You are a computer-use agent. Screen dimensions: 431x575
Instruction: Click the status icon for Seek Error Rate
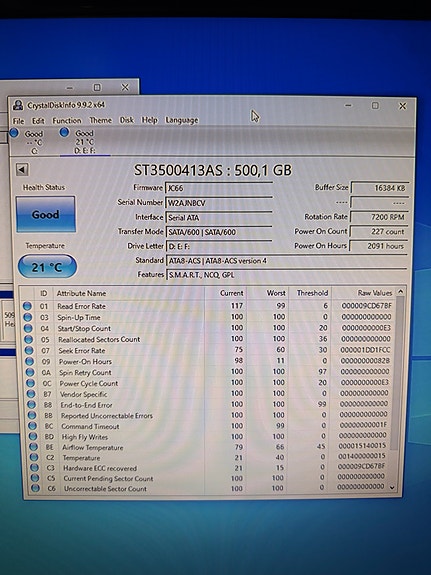point(29,350)
